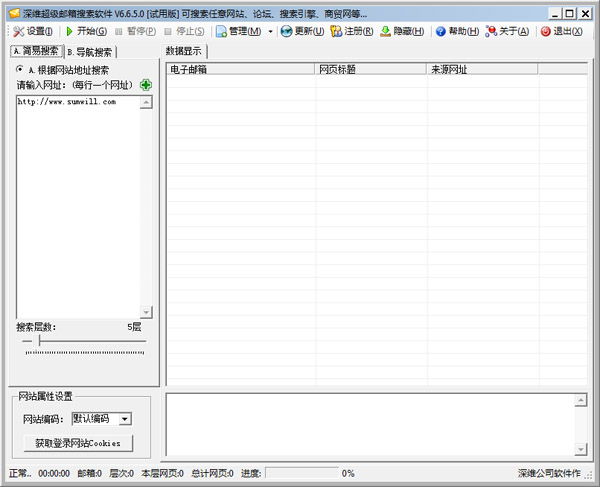The image size is (600, 487).
Task: Click the green plus add-URL icon
Action: tap(146, 85)
